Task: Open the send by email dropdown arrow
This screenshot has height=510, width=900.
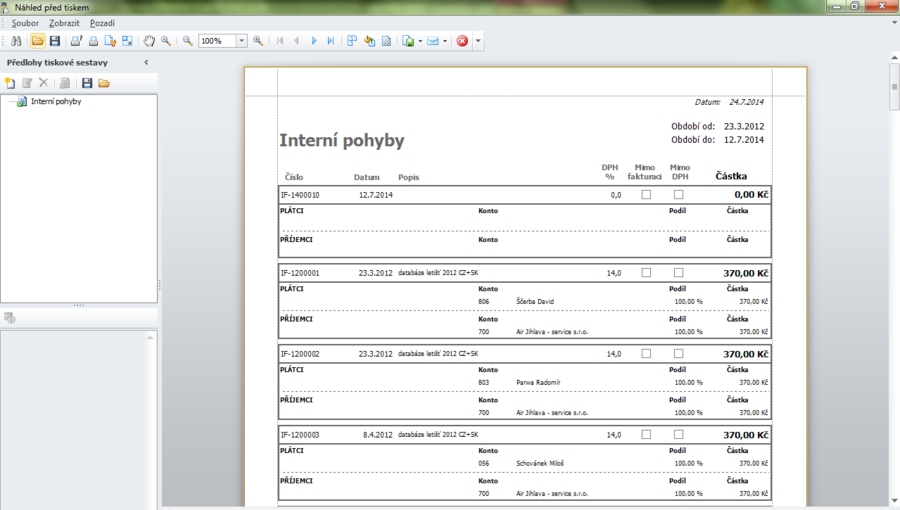Action: tap(445, 41)
